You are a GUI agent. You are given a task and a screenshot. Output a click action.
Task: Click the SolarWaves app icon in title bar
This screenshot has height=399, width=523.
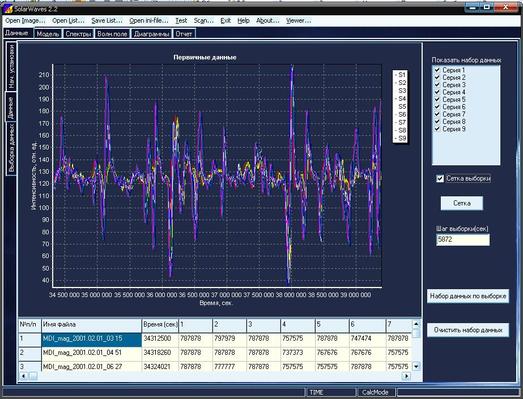click(x=9, y=9)
